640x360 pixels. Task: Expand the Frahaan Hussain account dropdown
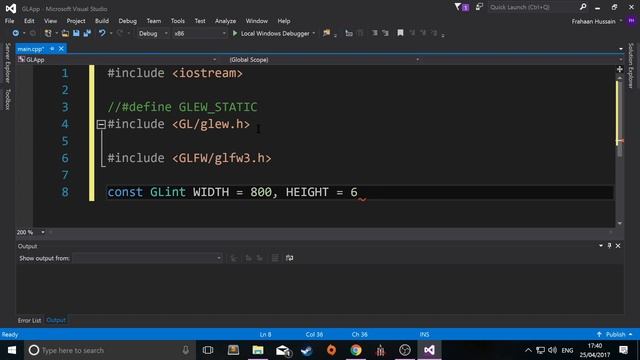coord(621,21)
